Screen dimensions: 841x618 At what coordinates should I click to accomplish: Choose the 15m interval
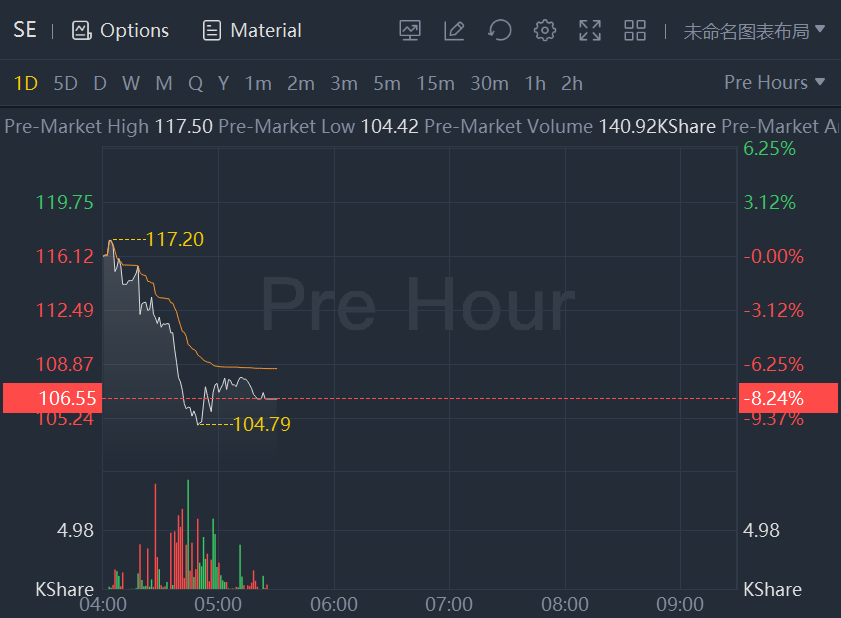[x=435, y=83]
